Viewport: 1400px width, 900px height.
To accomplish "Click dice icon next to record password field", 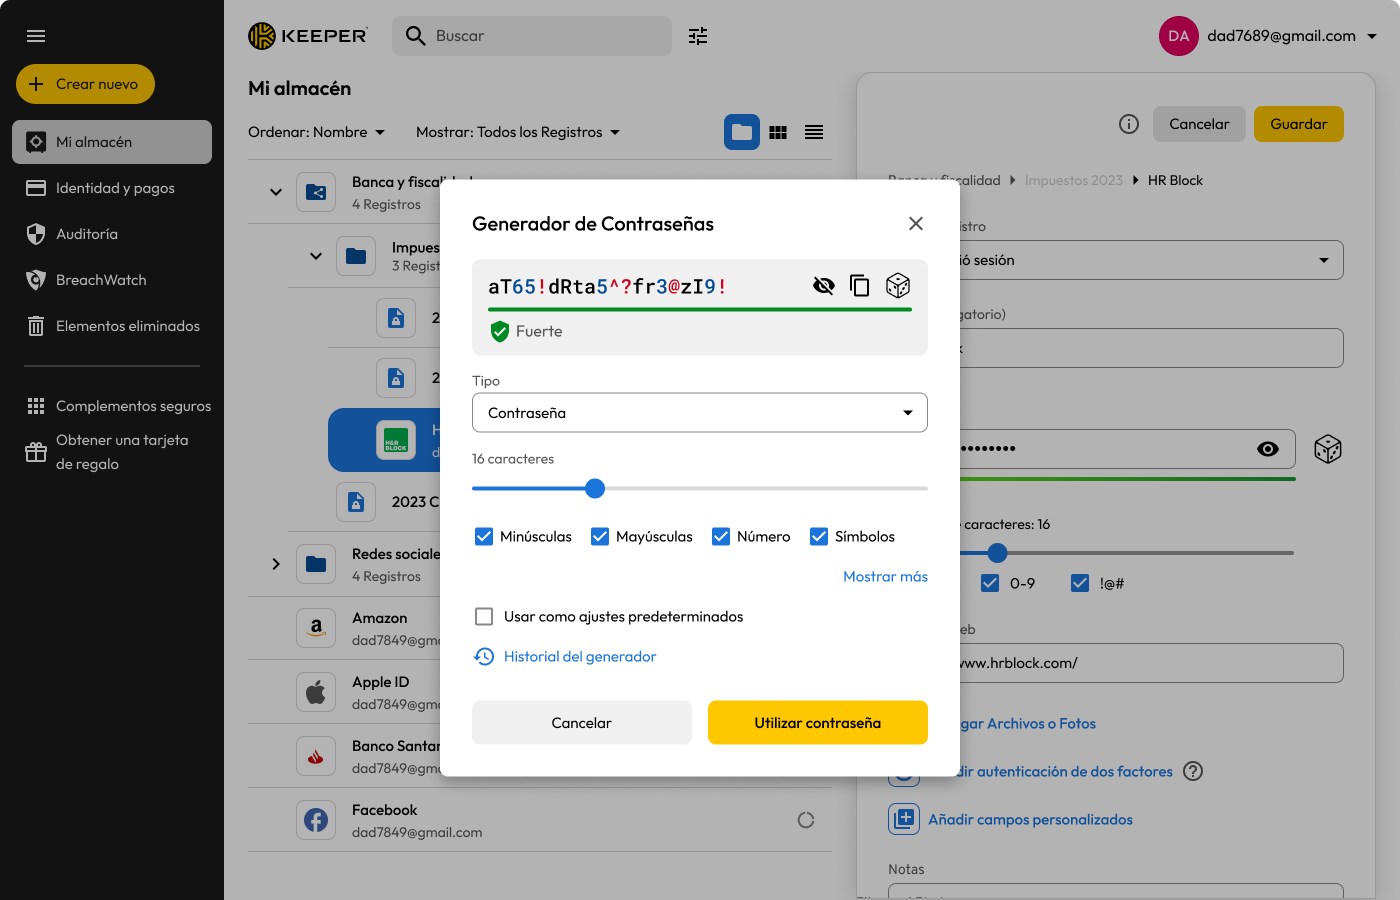I will click(1328, 449).
